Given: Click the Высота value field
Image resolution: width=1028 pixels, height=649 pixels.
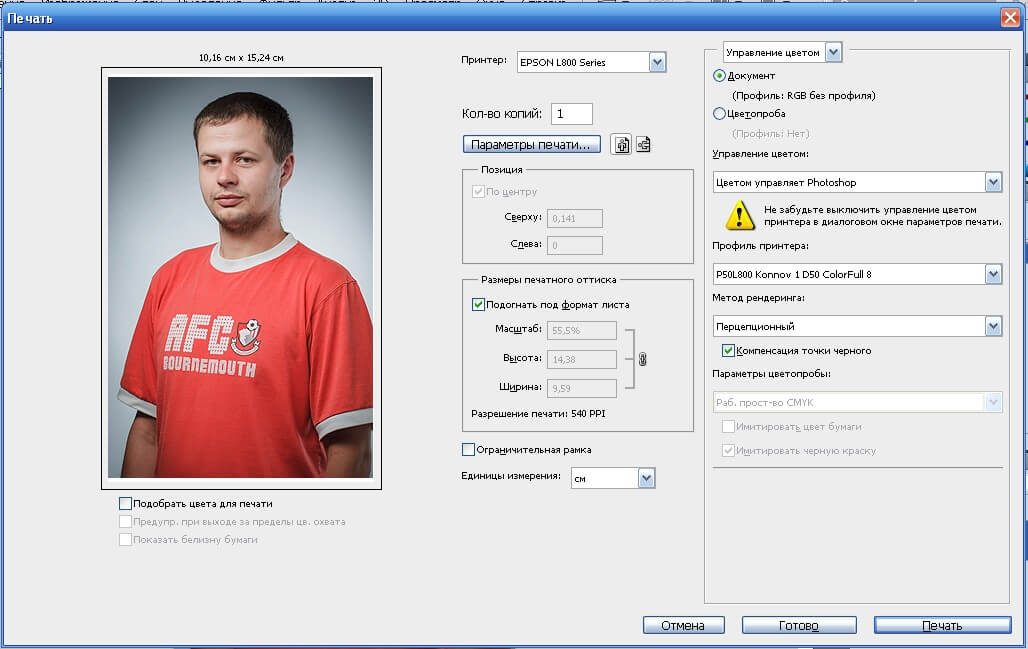Looking at the screenshot, I should point(582,359).
